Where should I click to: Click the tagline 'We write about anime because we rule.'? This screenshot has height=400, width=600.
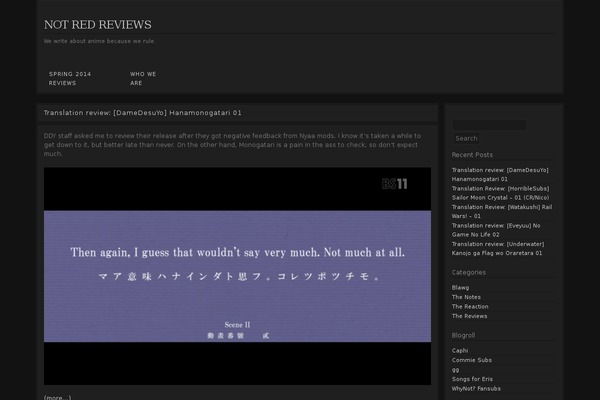pos(99,41)
